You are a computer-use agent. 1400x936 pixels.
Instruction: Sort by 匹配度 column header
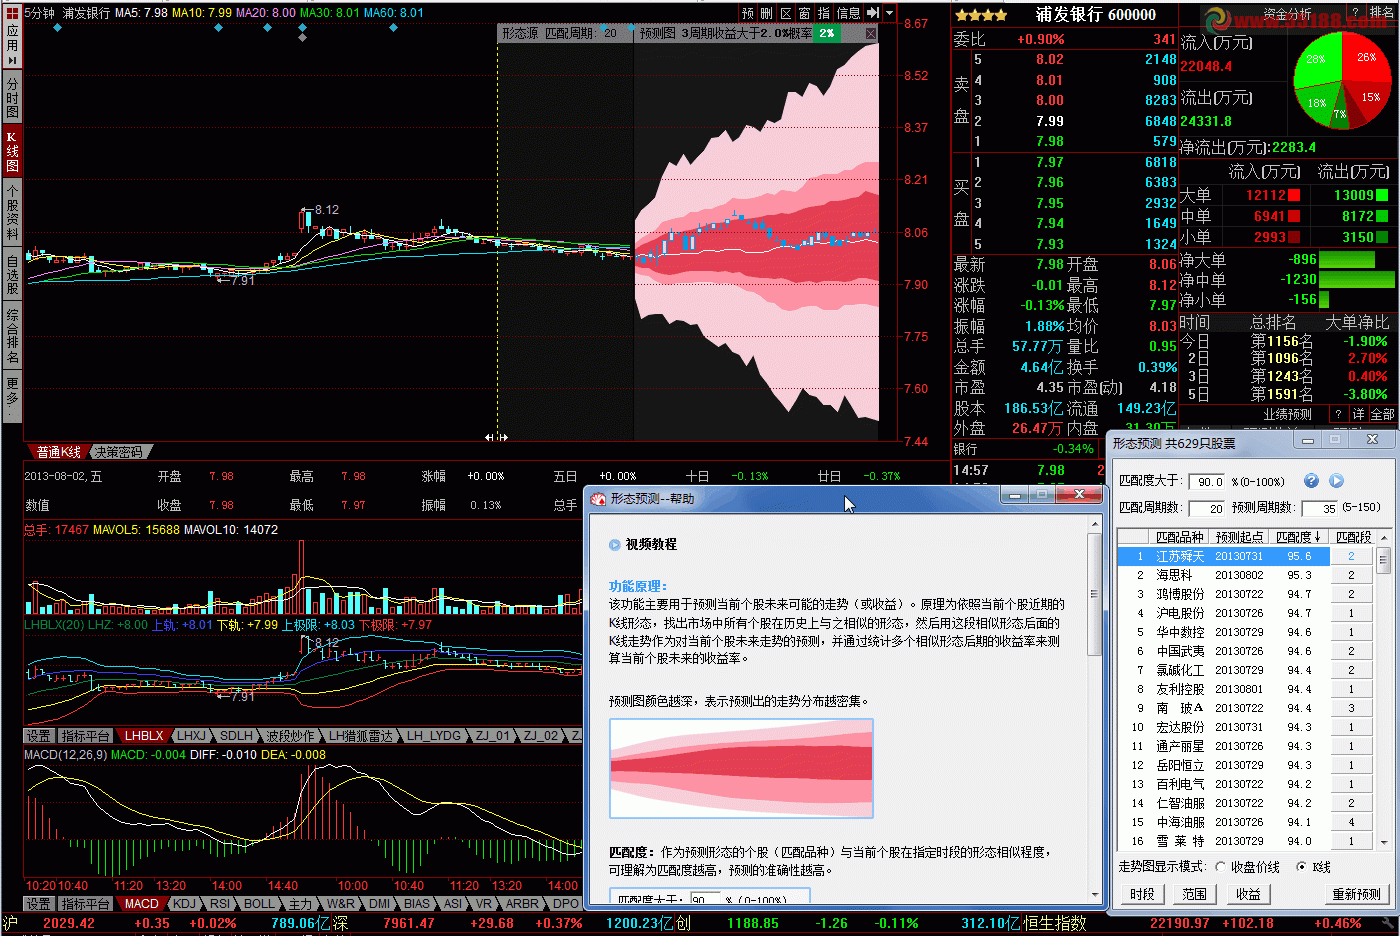1299,537
